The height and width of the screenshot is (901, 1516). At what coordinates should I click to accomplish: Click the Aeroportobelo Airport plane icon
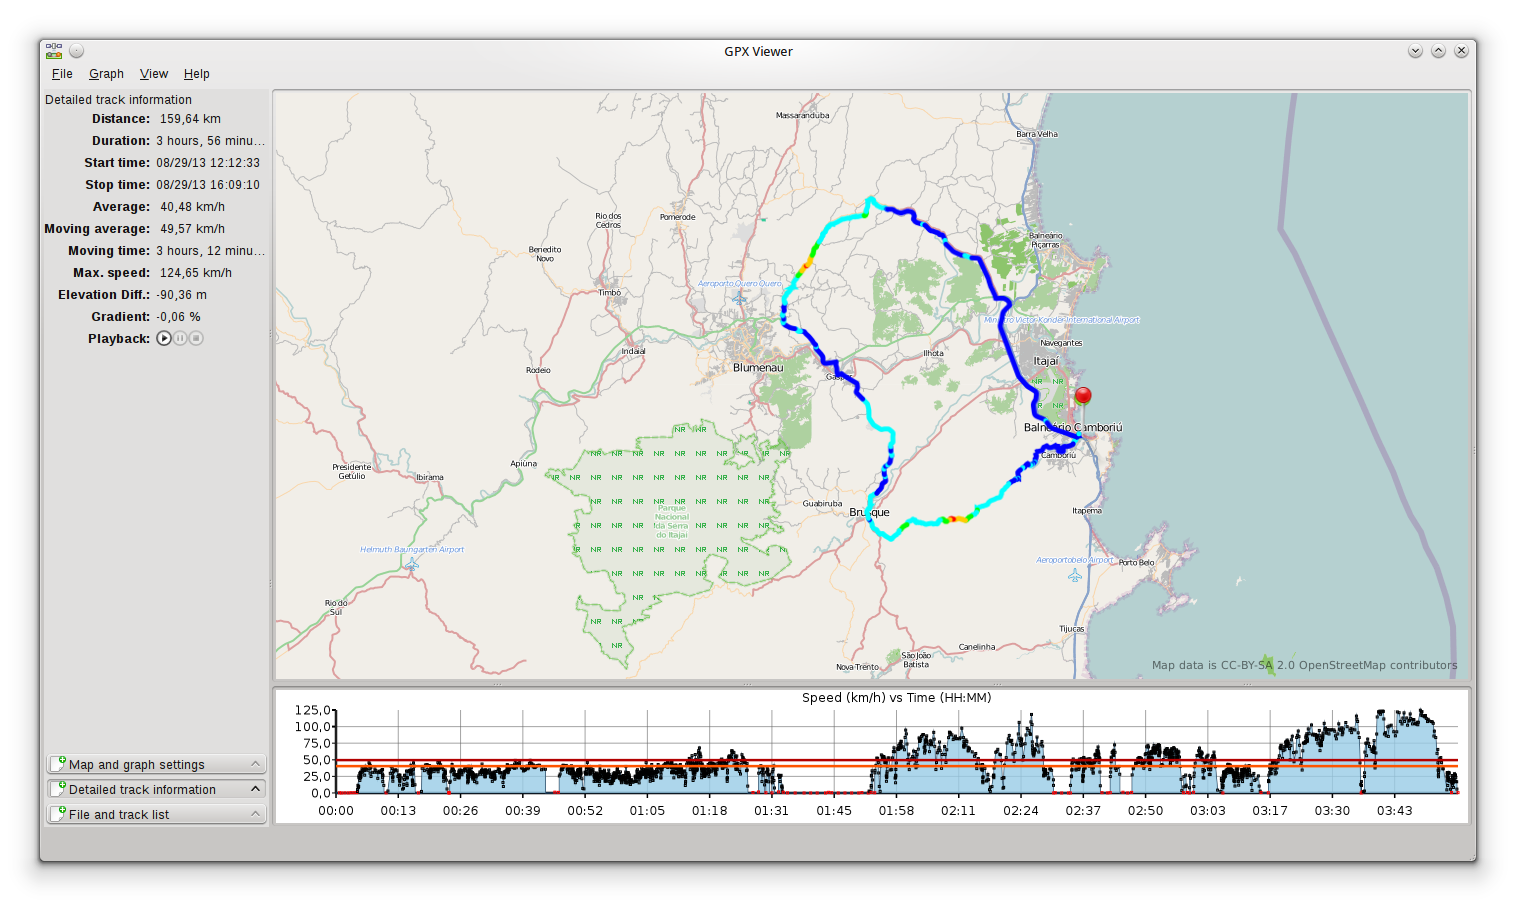pos(1075,575)
